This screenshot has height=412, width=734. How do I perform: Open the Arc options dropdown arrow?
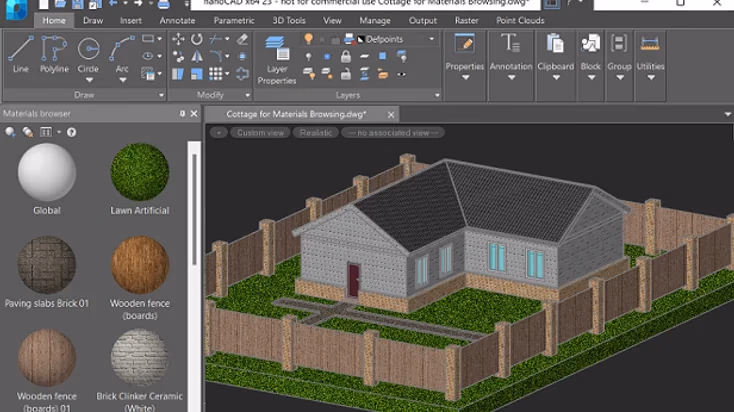122,80
